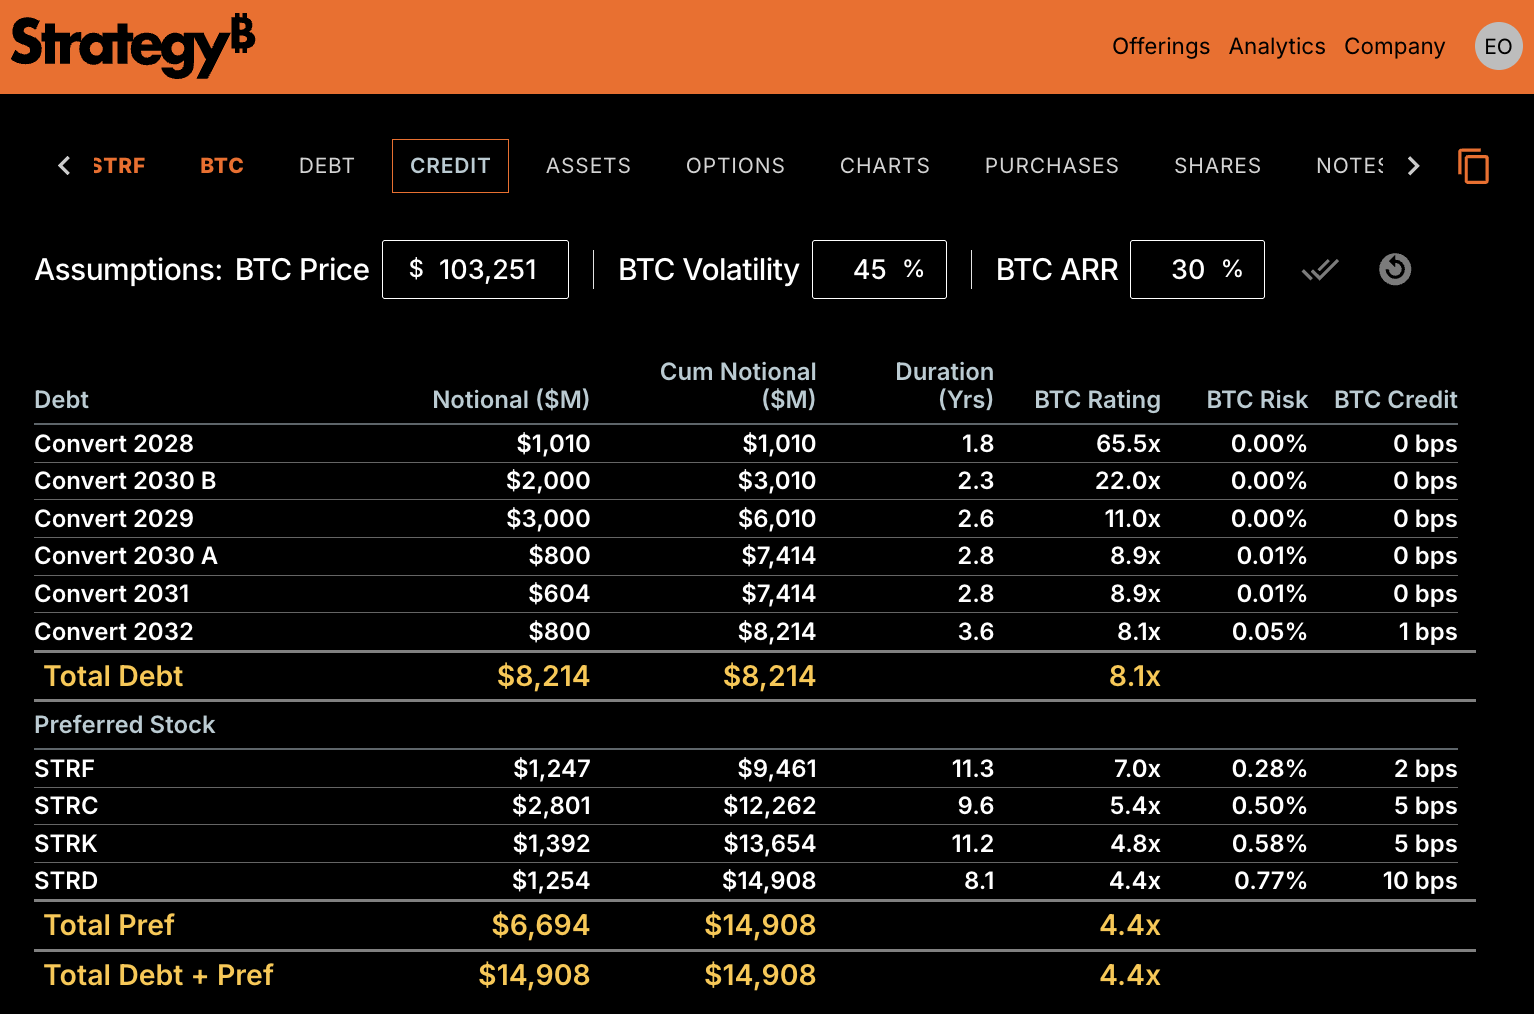Image resolution: width=1534 pixels, height=1014 pixels.
Task: Click the Notional ($M) column header
Action: tap(511, 400)
